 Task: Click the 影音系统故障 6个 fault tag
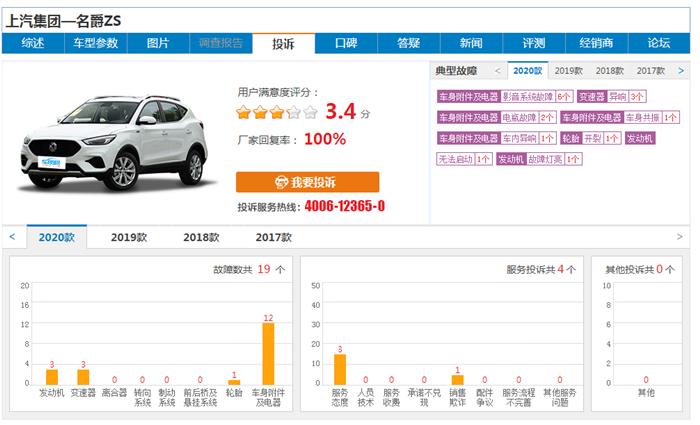click(505, 96)
